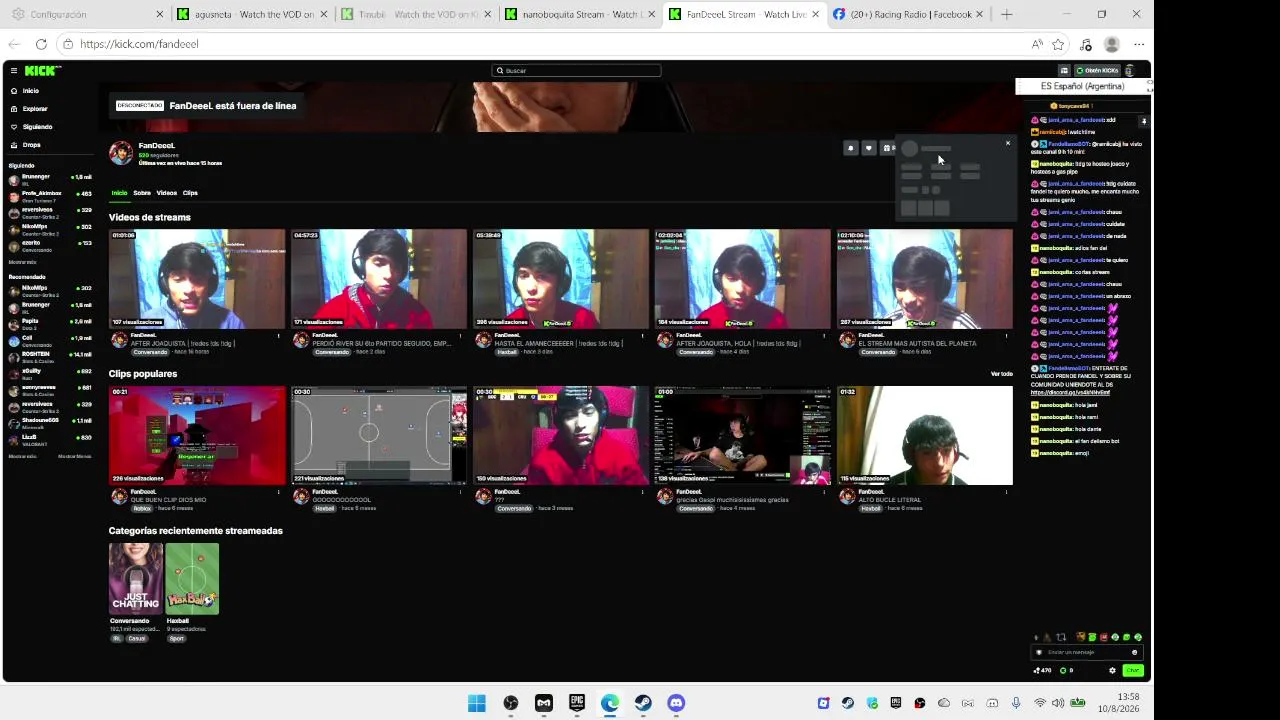Refresh the browser page
The height and width of the screenshot is (720, 1280).
[41, 44]
